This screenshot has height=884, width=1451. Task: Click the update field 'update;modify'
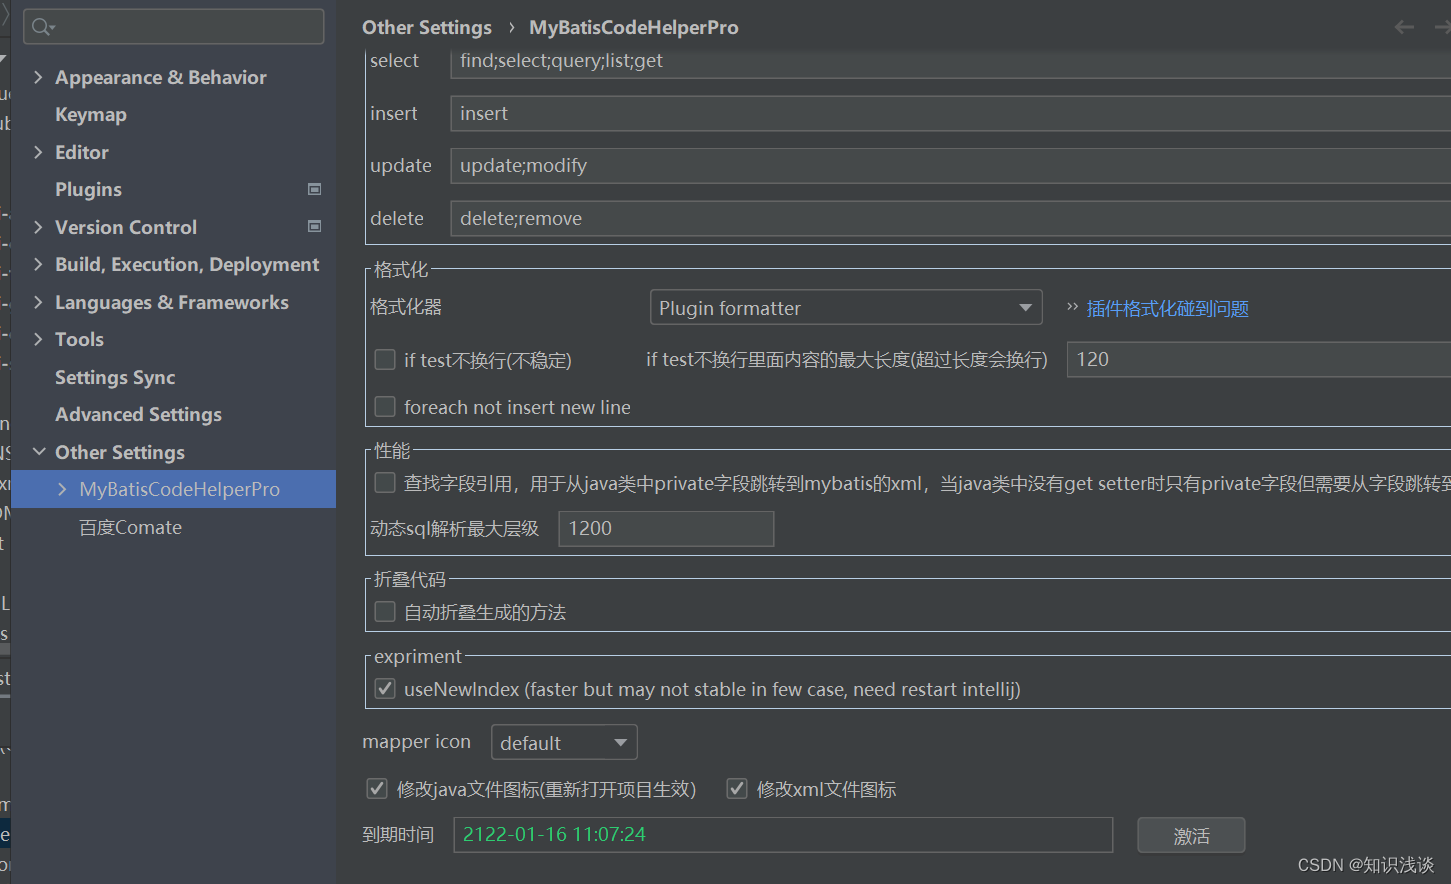(950, 166)
